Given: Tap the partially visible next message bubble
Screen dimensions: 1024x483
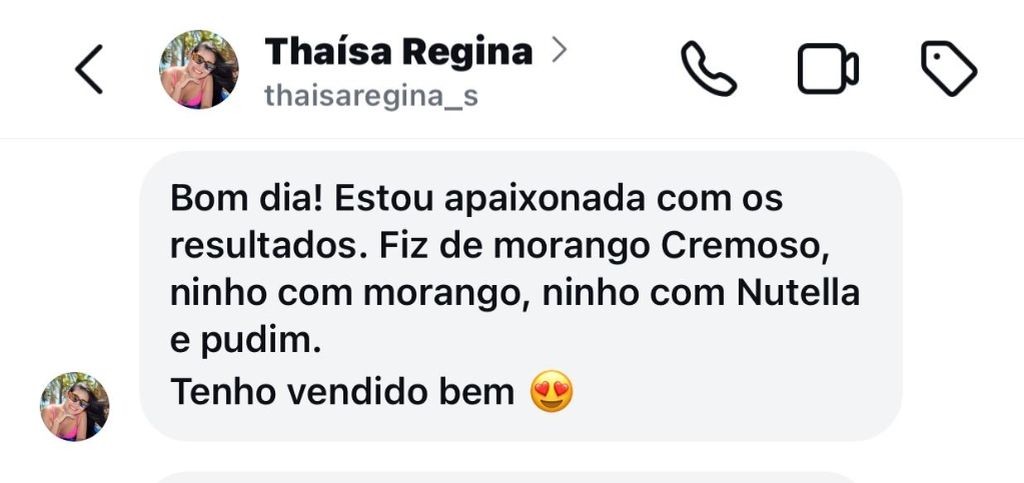Looking at the screenshot, I should pyautogui.click(x=520, y=477).
